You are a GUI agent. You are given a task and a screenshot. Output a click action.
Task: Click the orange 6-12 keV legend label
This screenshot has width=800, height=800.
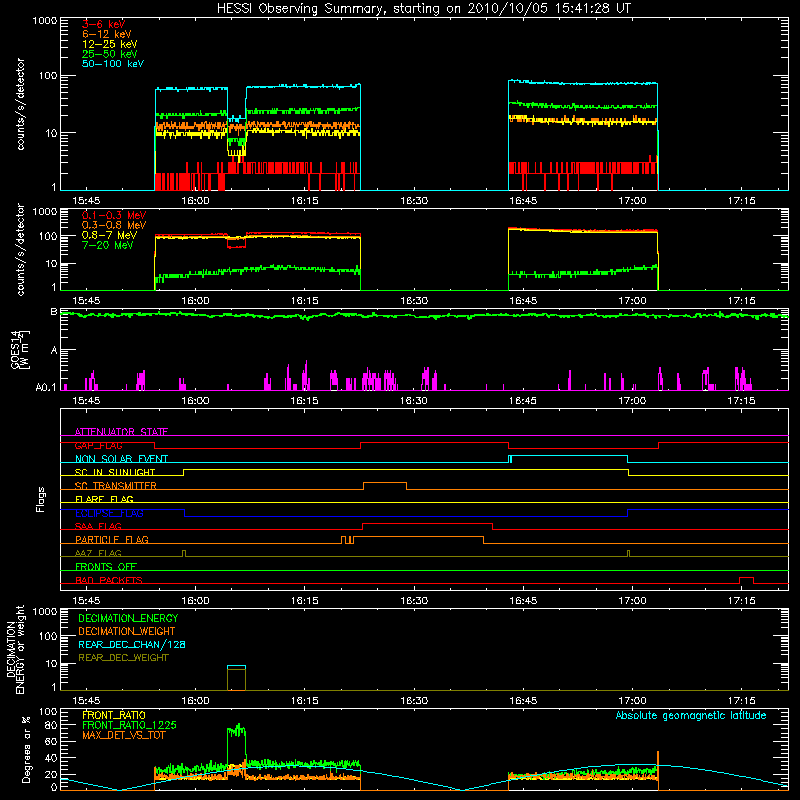(107, 34)
